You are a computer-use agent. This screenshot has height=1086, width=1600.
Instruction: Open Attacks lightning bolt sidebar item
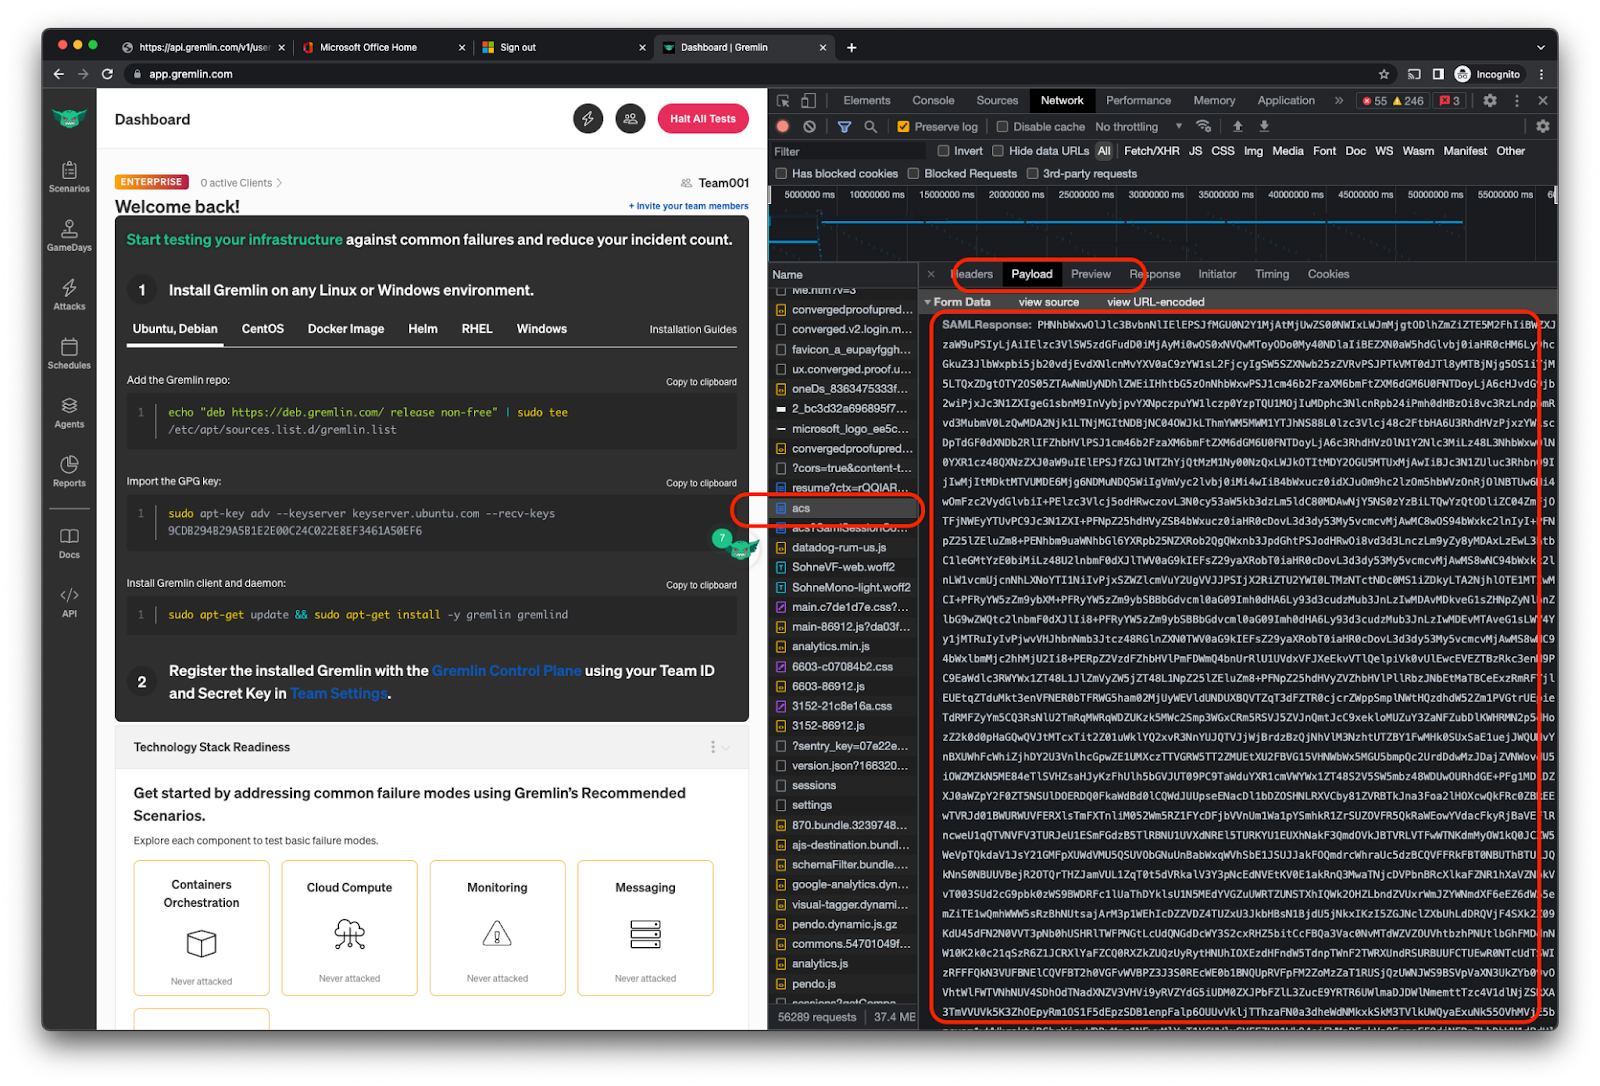point(69,295)
